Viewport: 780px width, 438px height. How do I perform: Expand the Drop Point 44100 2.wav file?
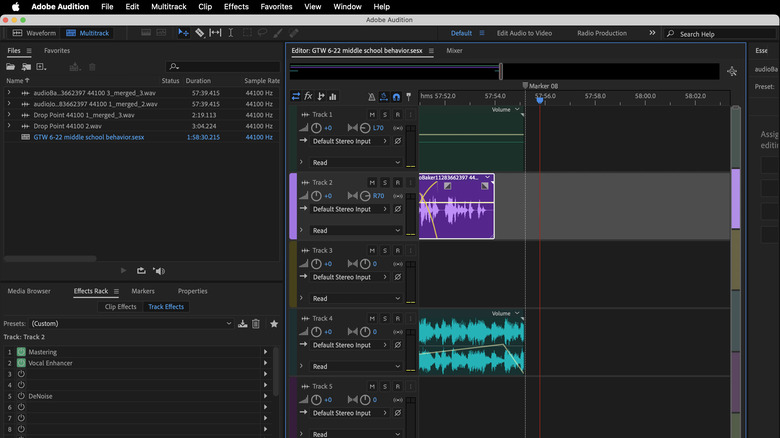pyautogui.click(x=9, y=126)
